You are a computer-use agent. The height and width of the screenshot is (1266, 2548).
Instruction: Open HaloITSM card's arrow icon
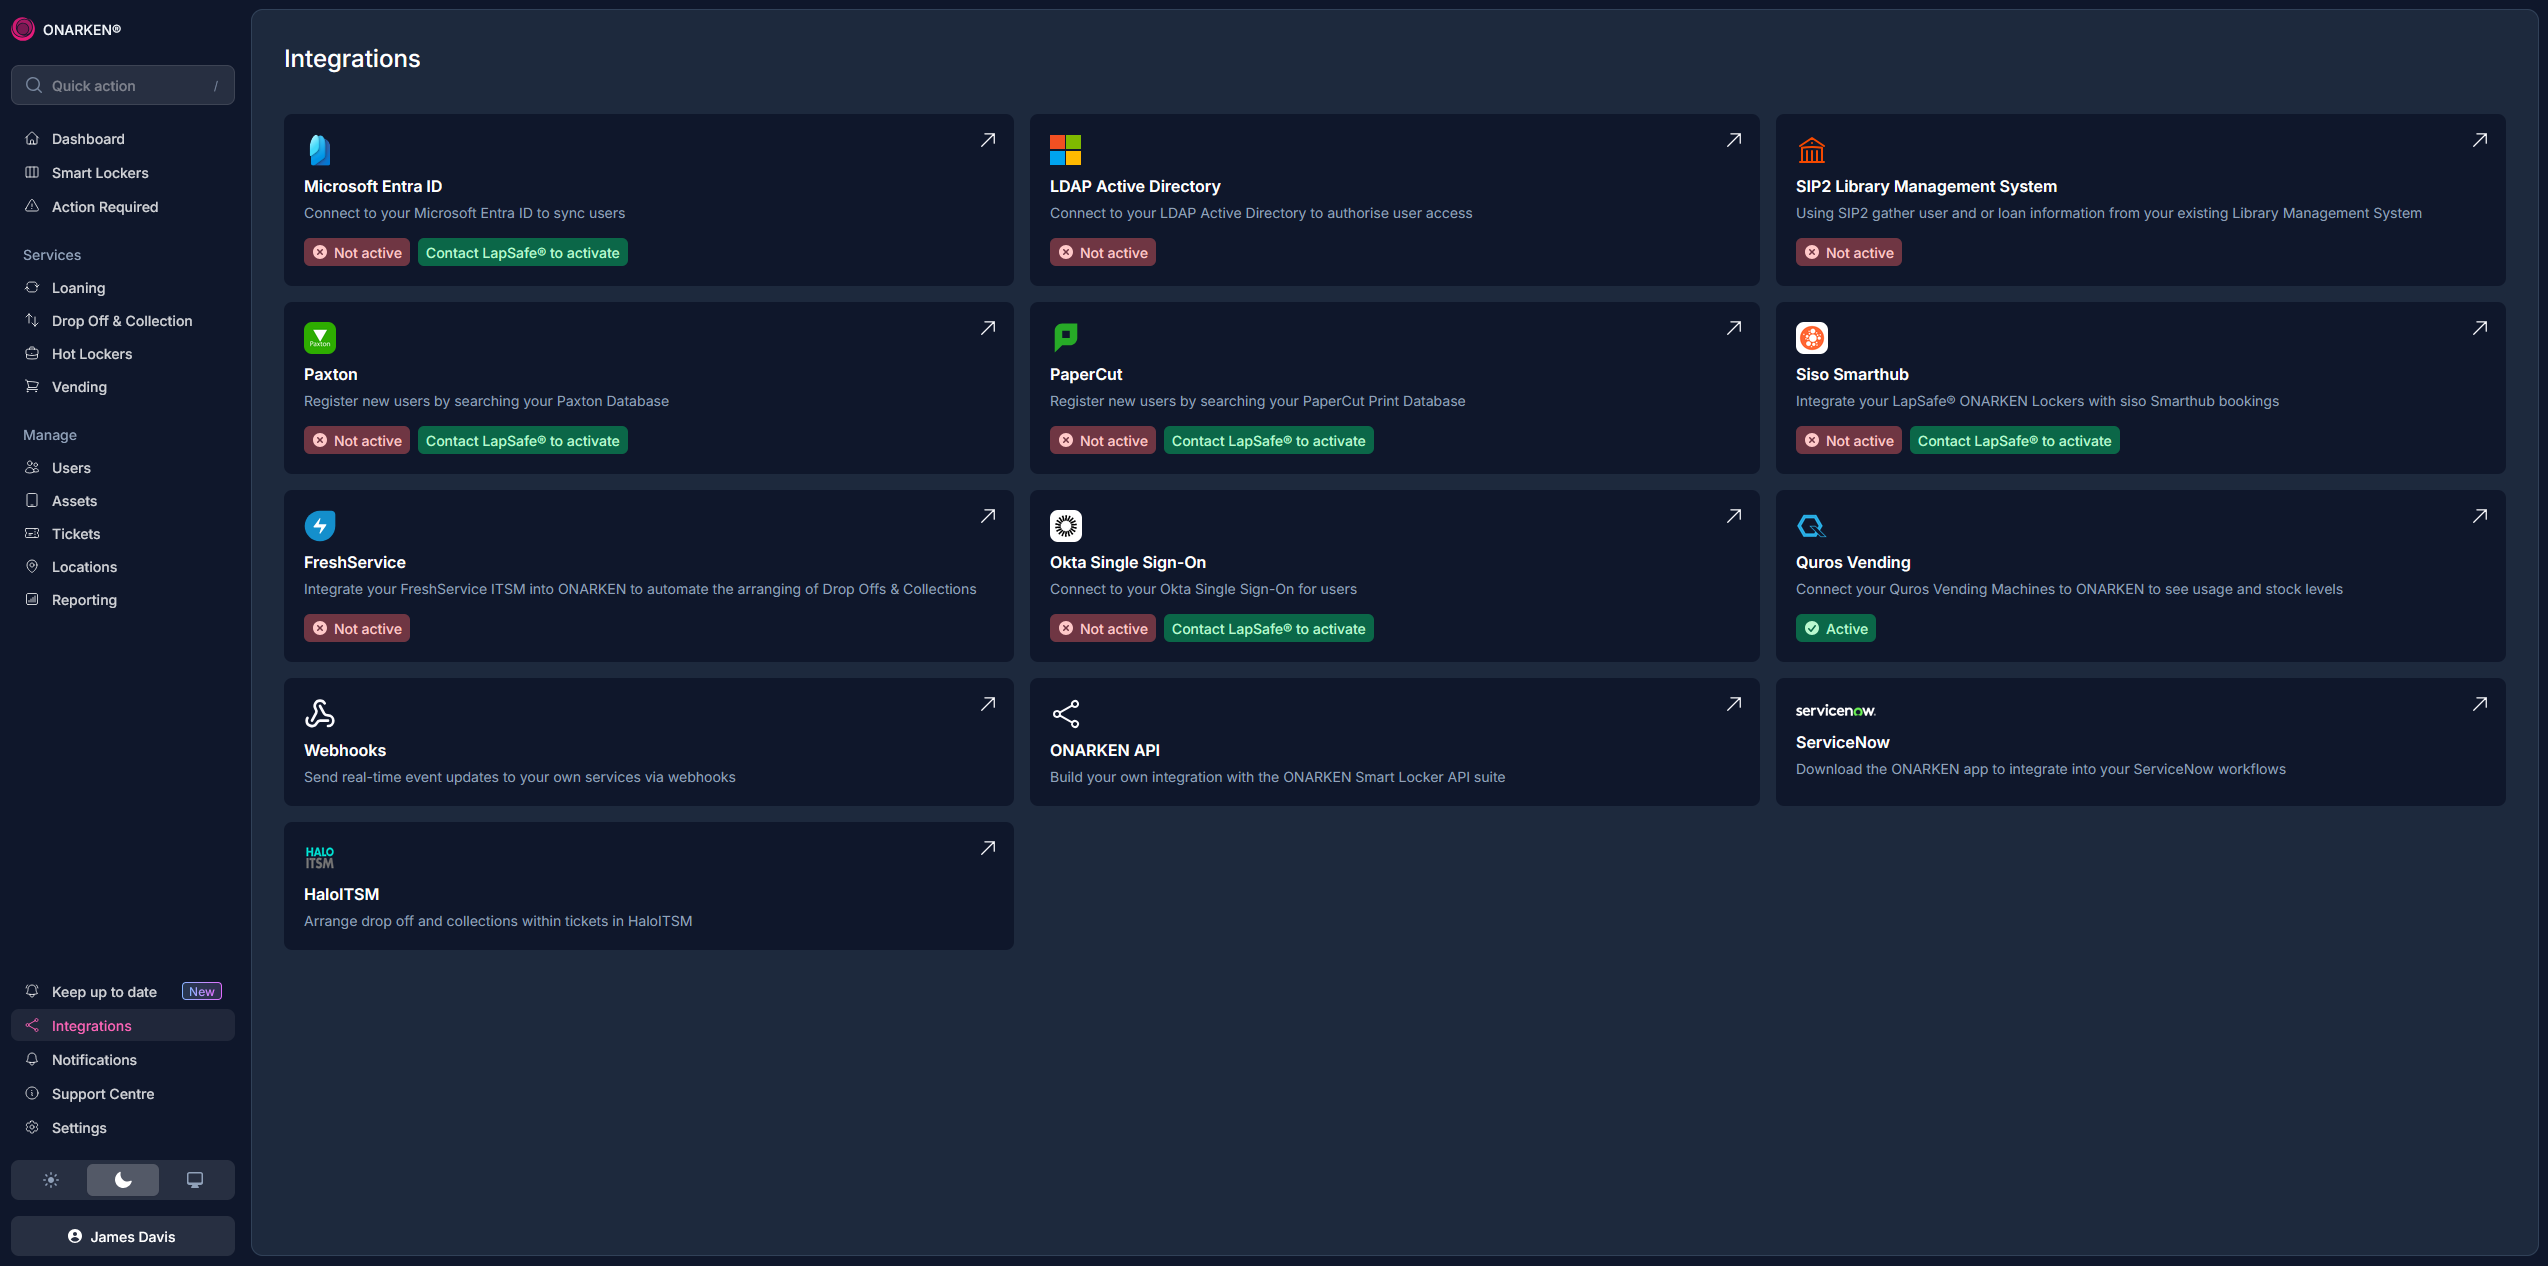click(988, 848)
